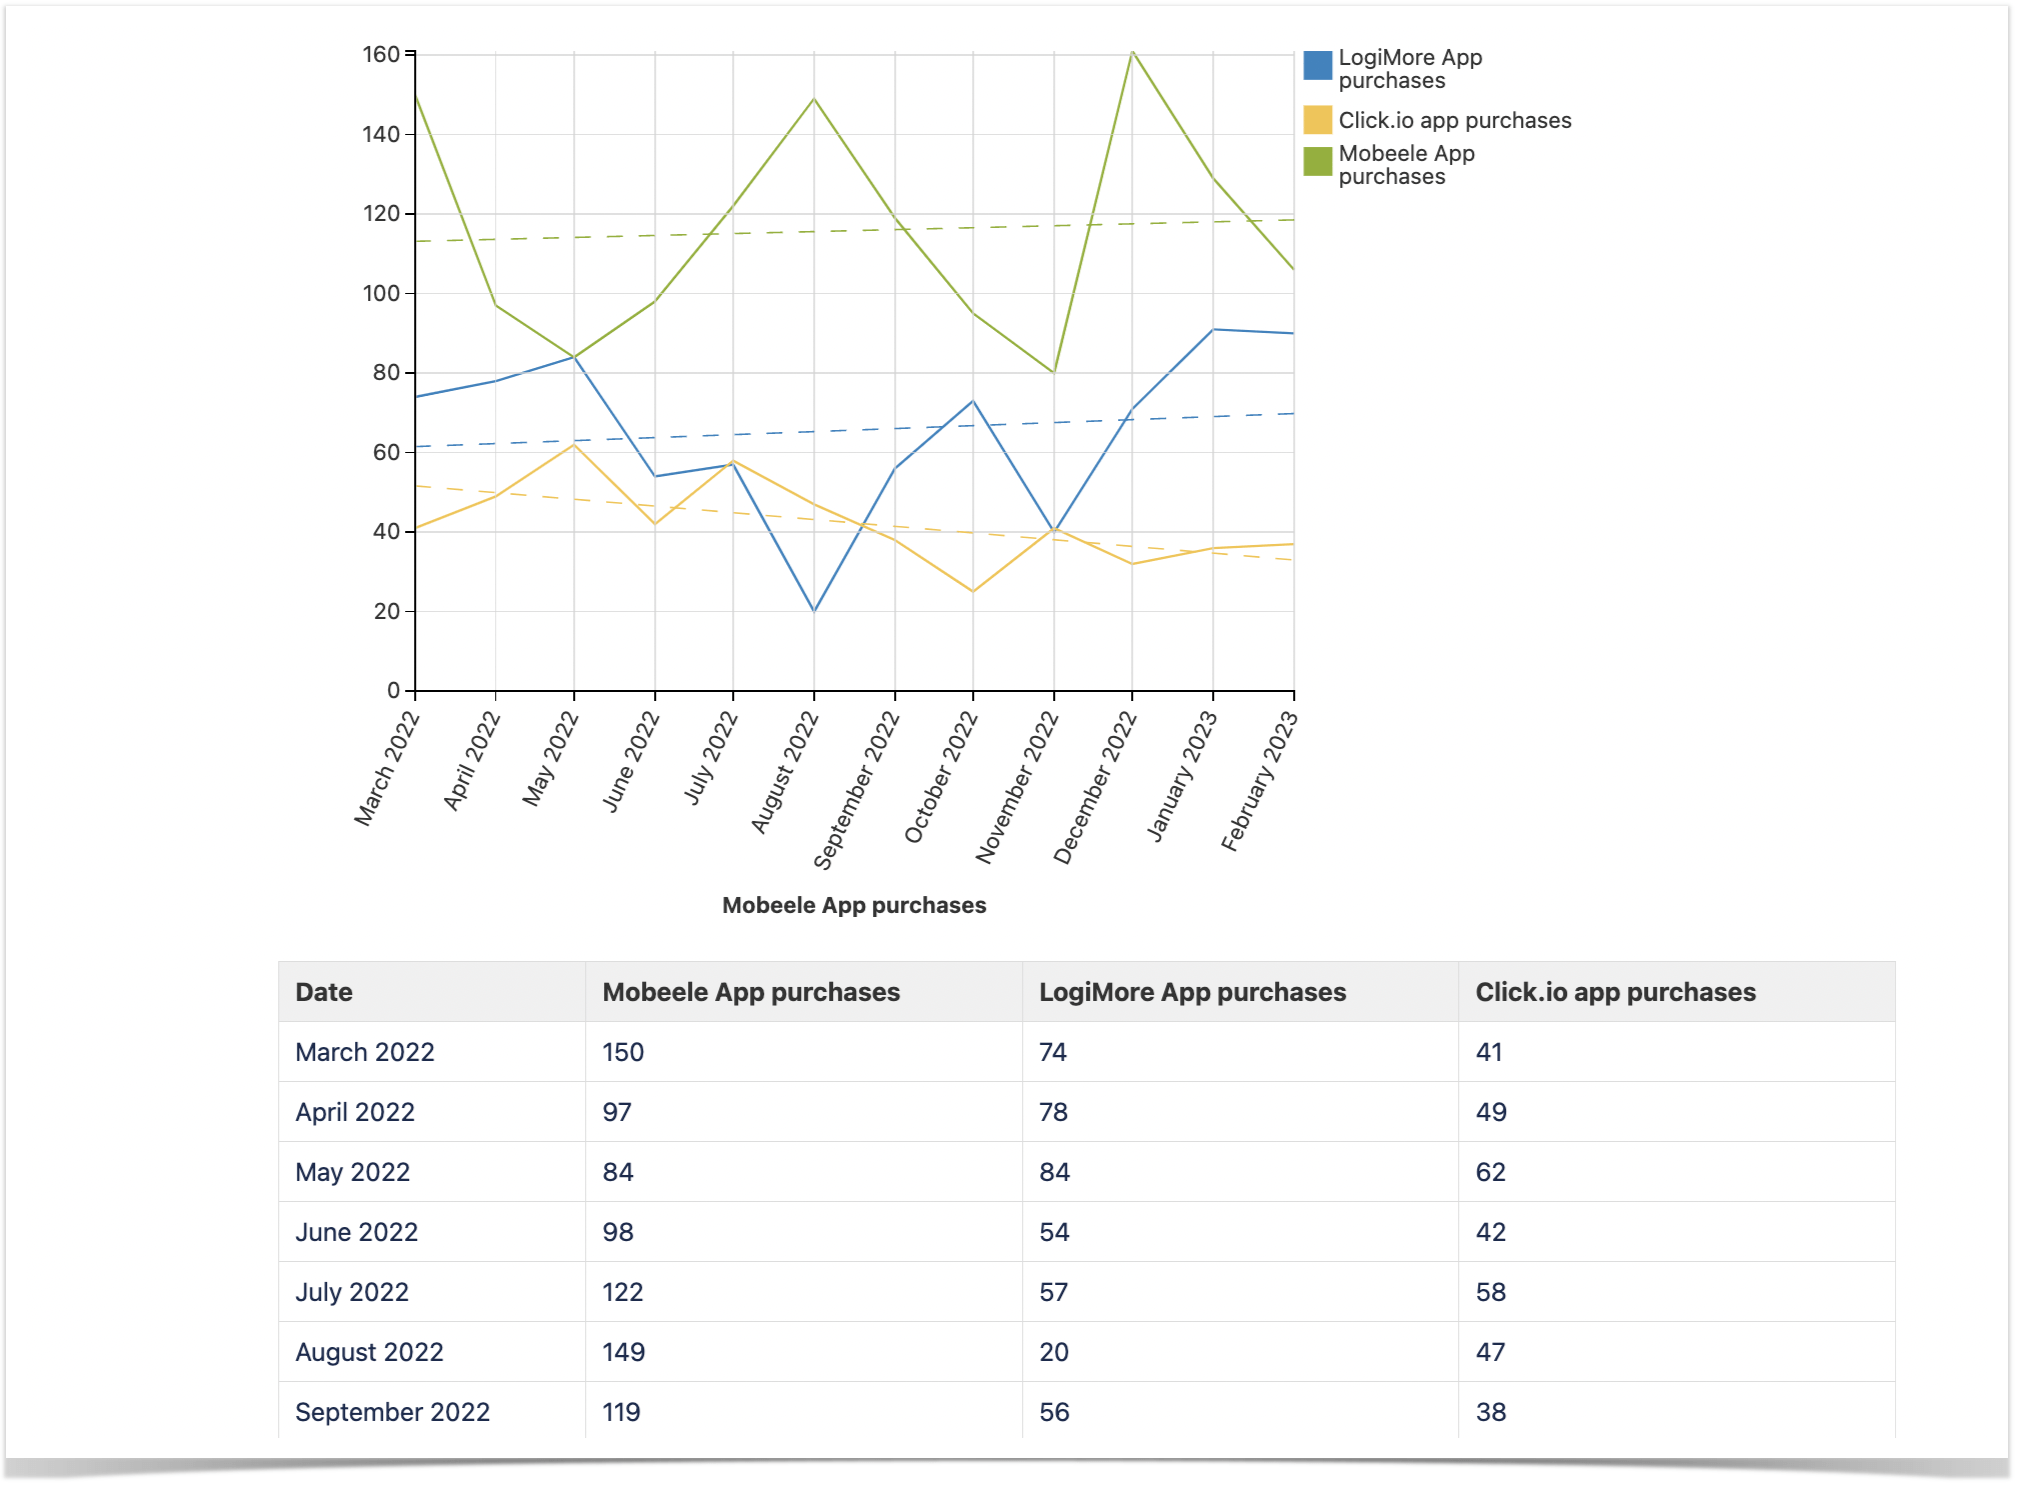Click the yellow line low point at October 2022
The width and height of the screenshot is (2022, 1487).
pos(973,591)
